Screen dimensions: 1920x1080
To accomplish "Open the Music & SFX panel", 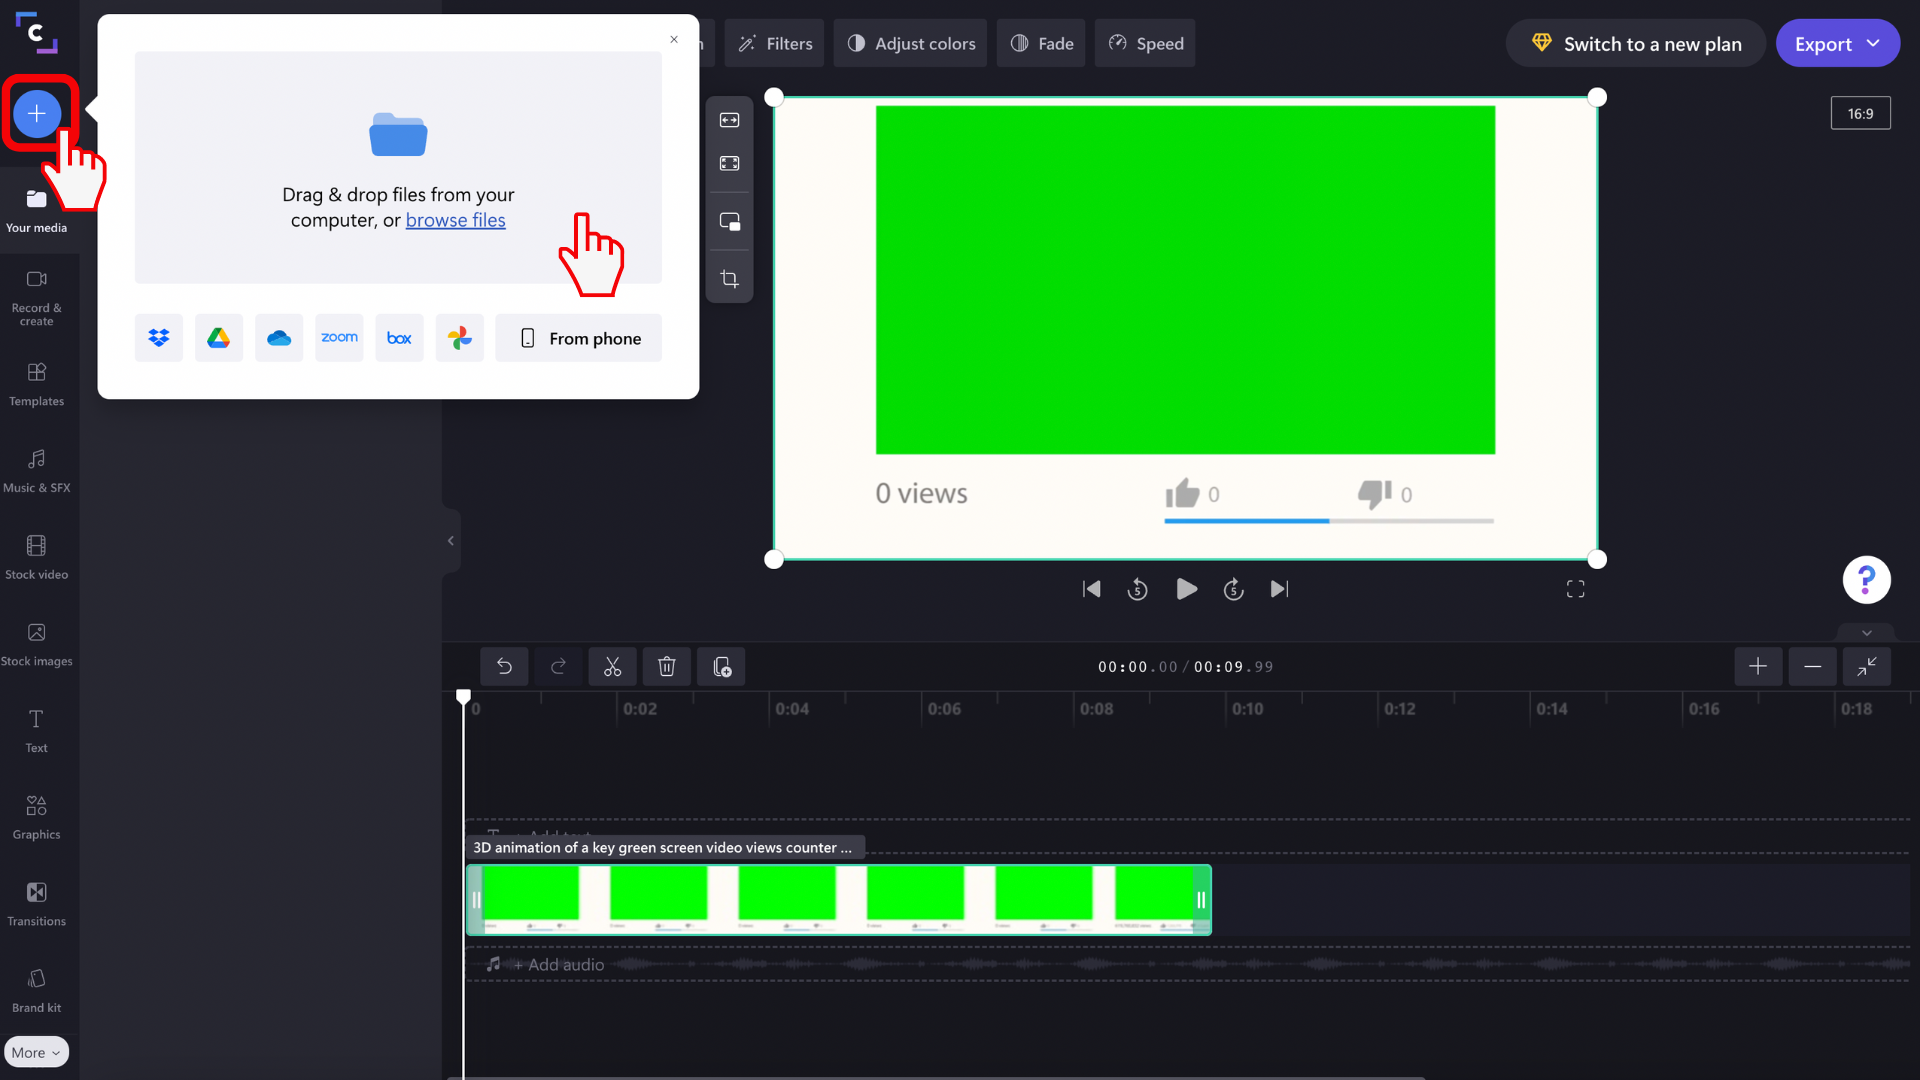I will pyautogui.click(x=36, y=470).
